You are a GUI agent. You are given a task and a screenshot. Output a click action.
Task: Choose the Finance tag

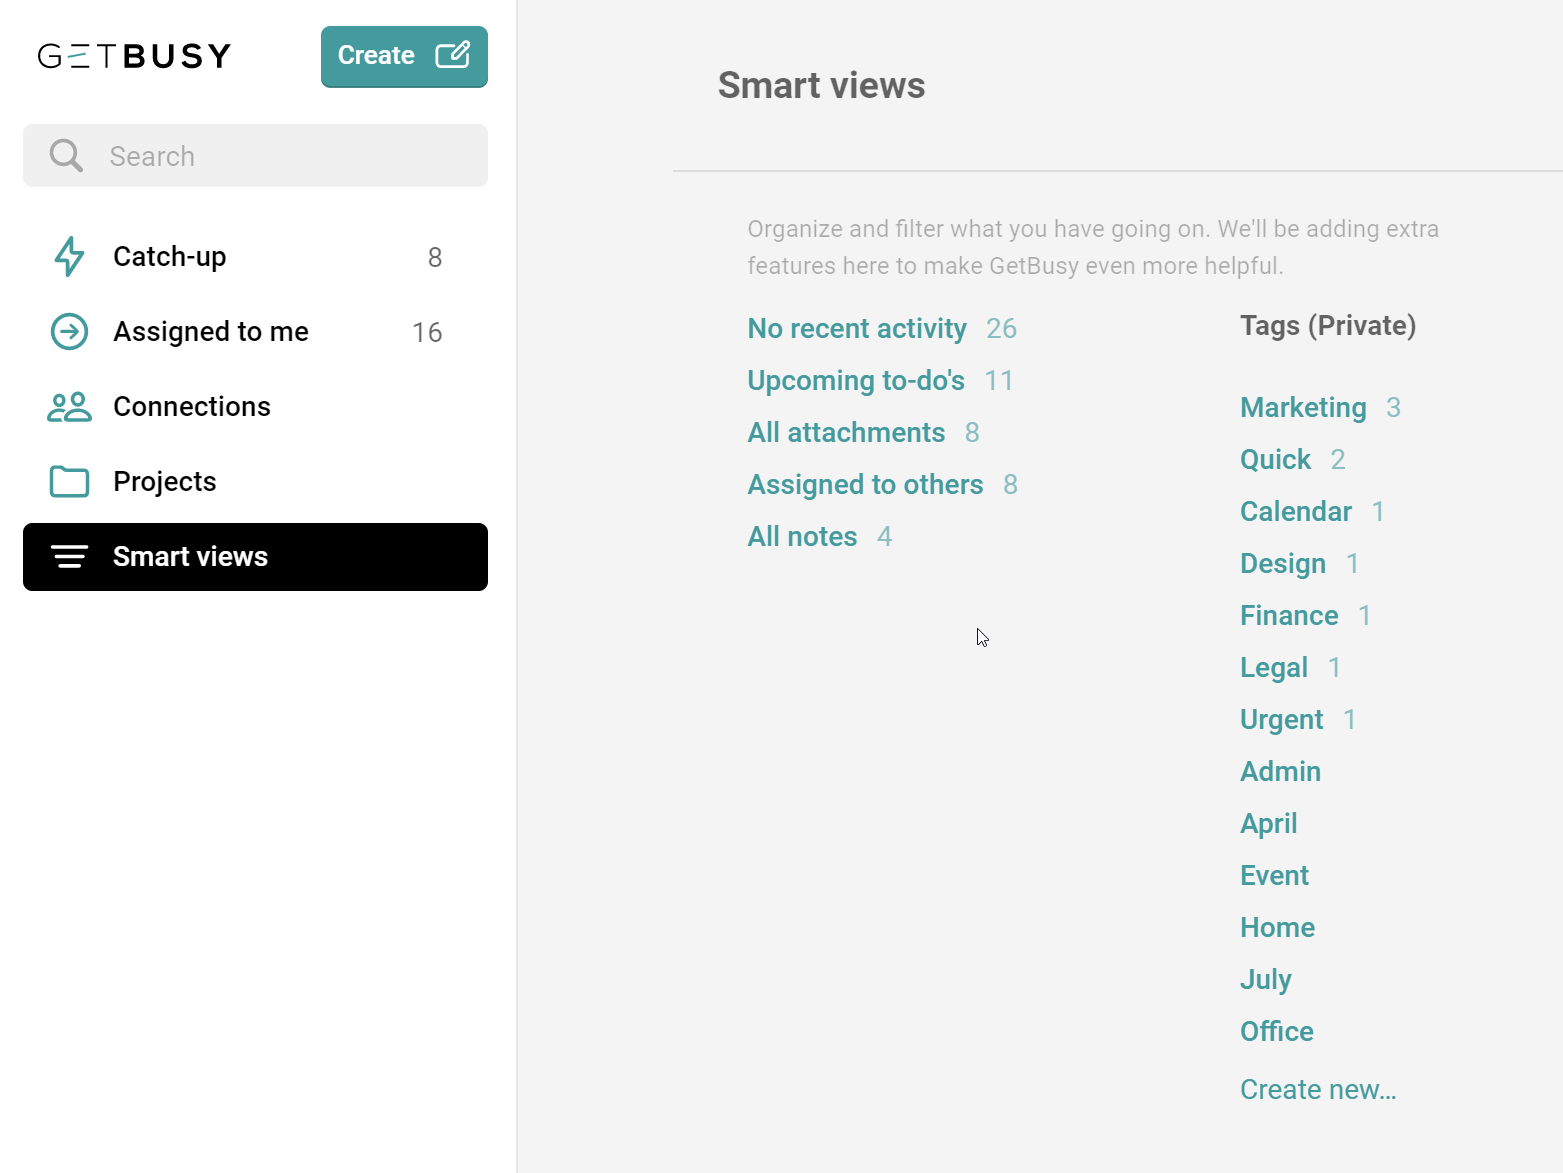pos(1289,615)
